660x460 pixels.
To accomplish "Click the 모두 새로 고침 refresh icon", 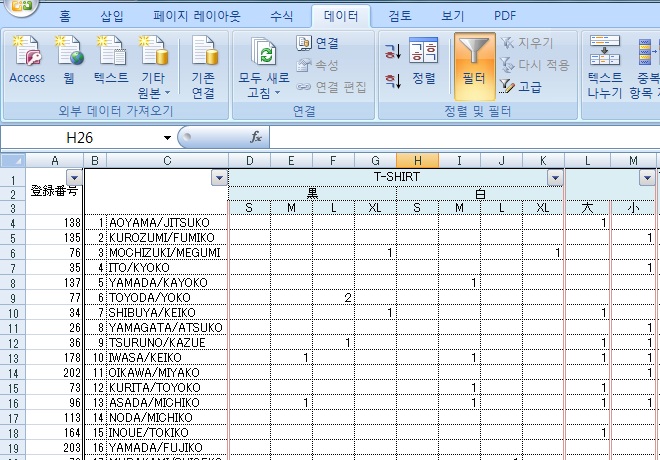I will (x=263, y=55).
